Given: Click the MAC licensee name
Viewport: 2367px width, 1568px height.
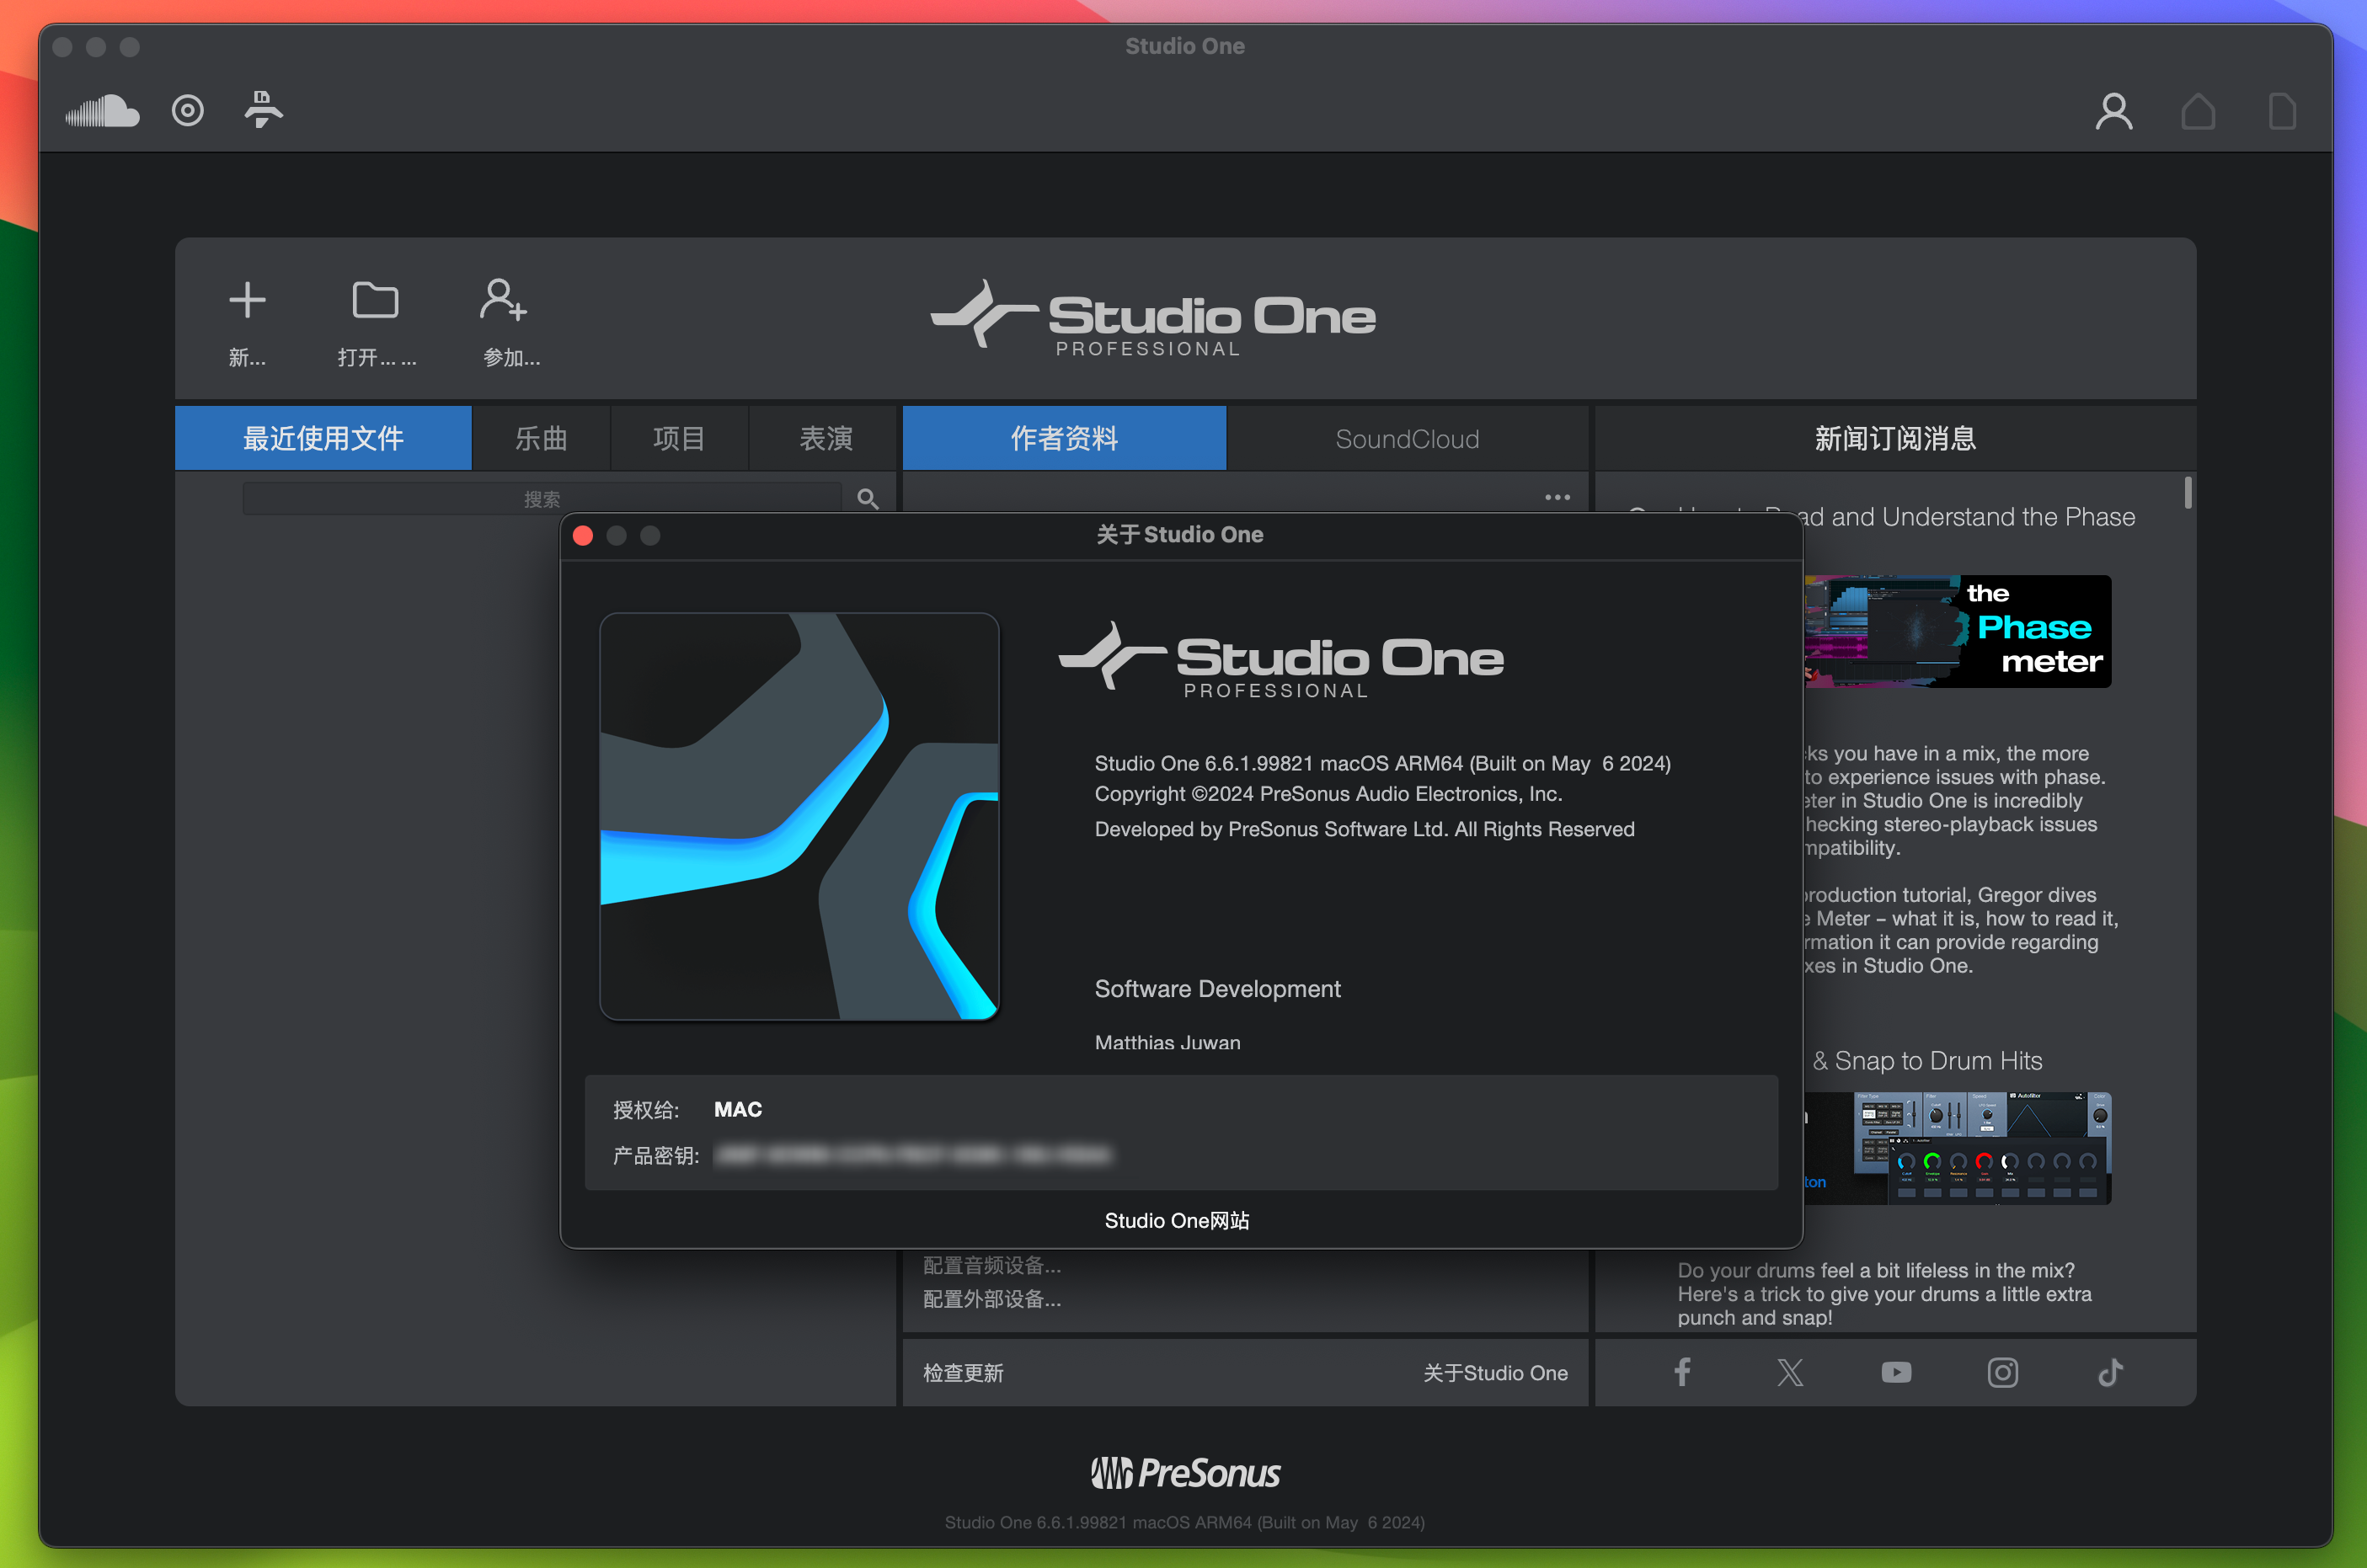Looking at the screenshot, I should (738, 1109).
